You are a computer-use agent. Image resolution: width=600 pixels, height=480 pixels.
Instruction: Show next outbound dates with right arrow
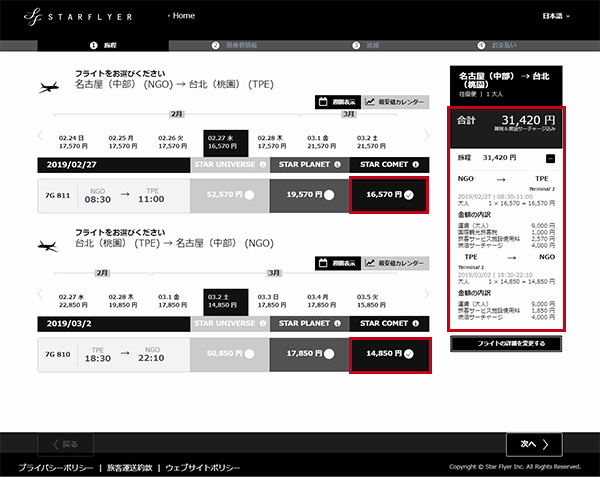tap(428, 140)
